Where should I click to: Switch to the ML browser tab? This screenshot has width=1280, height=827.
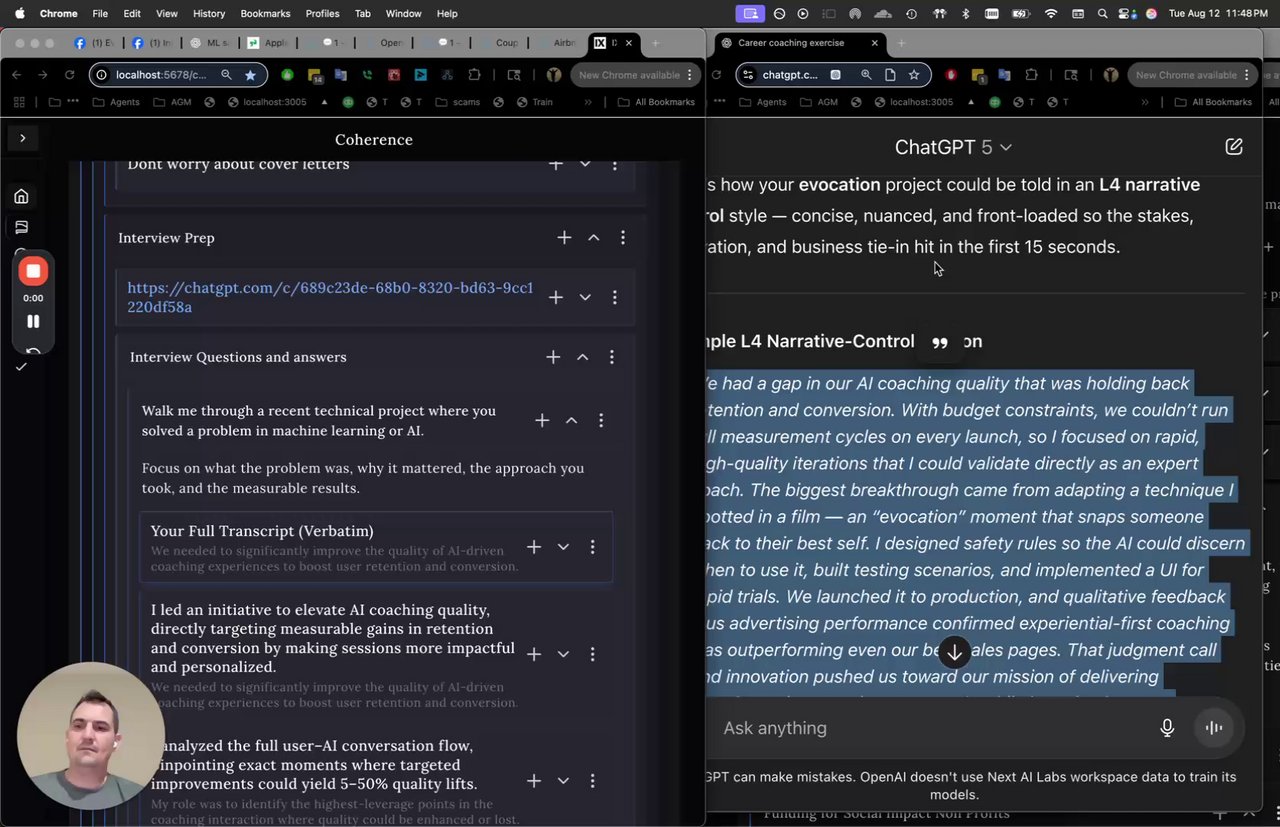211,43
